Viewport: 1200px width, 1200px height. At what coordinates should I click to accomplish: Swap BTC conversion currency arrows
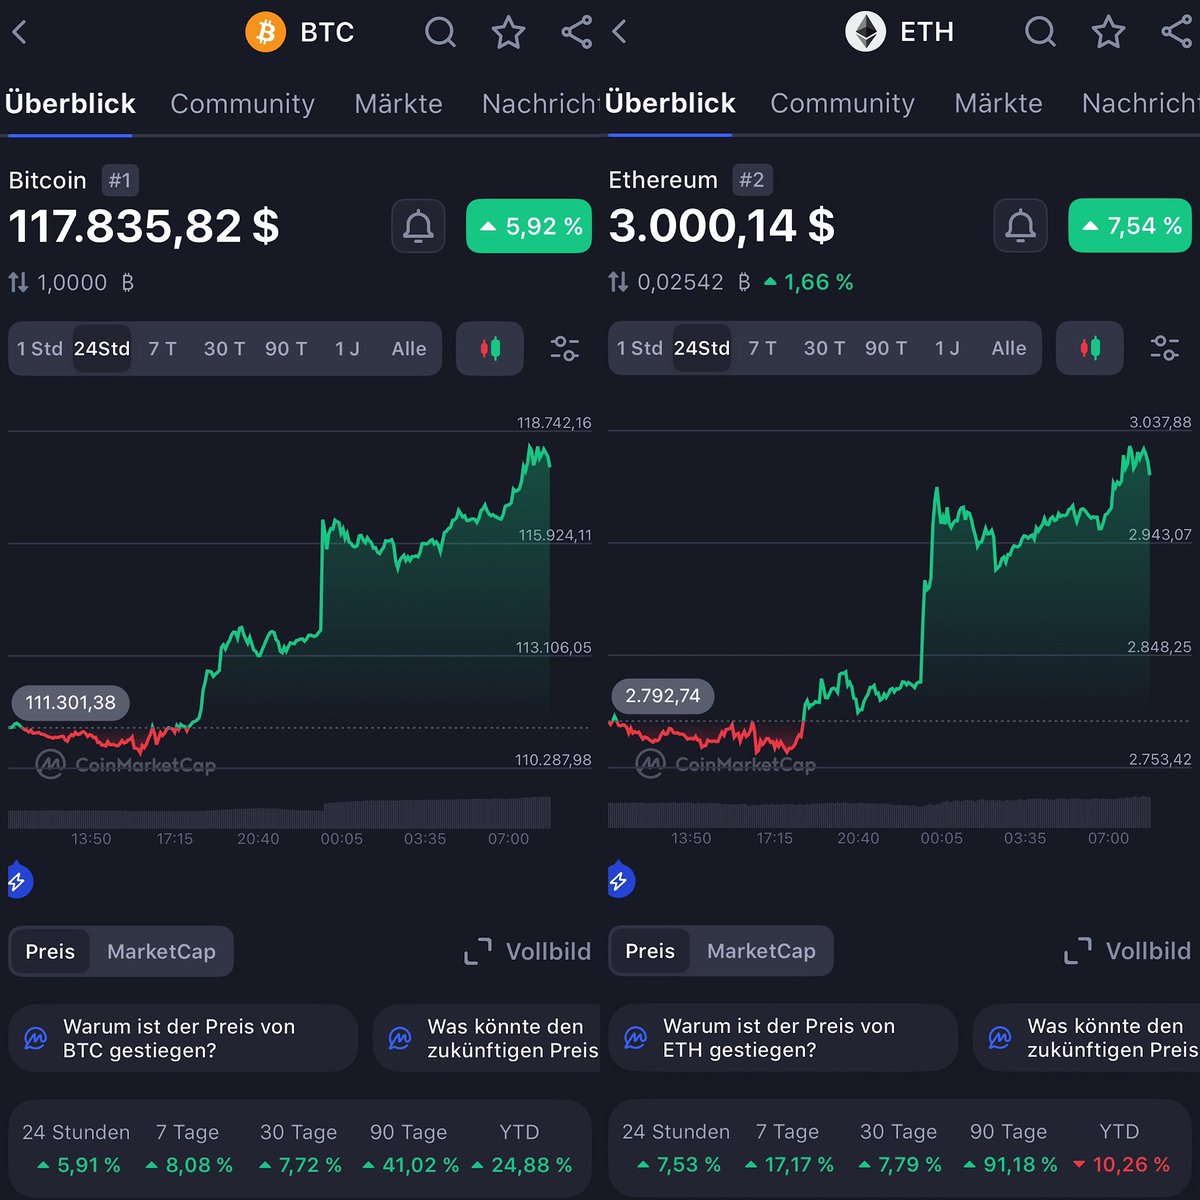point(18,283)
